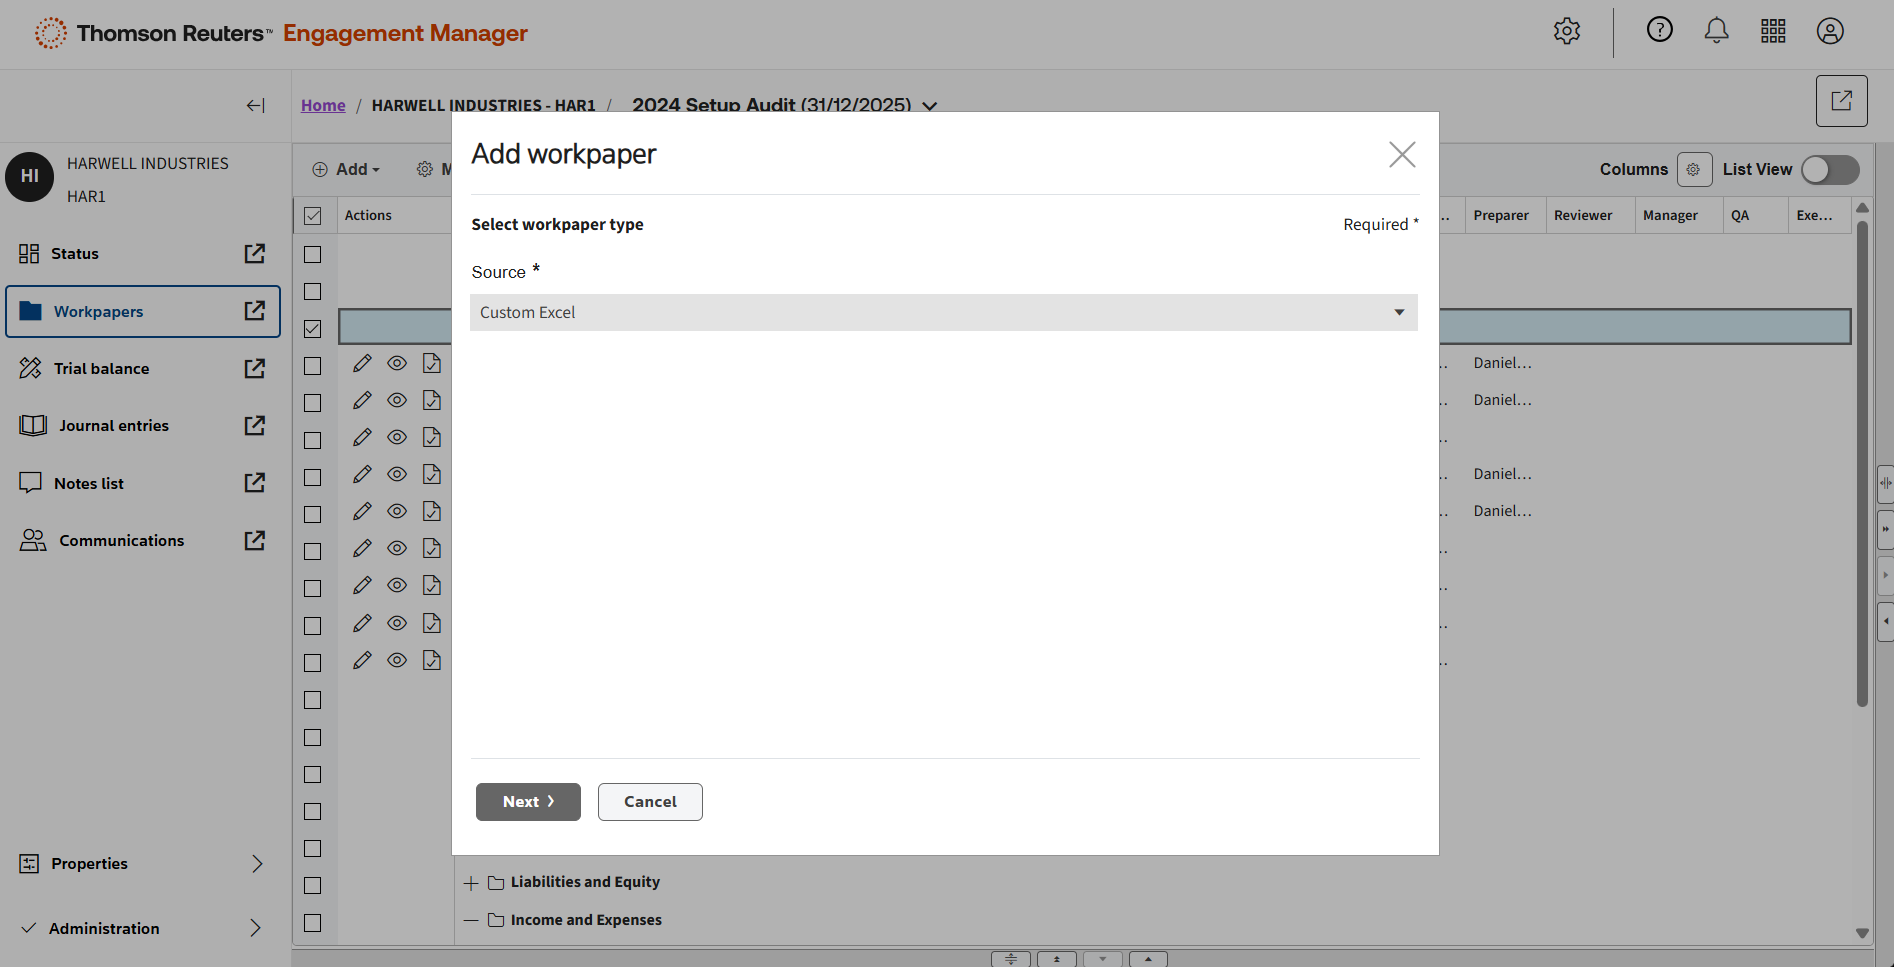Open the Source dropdown

coord(943,313)
